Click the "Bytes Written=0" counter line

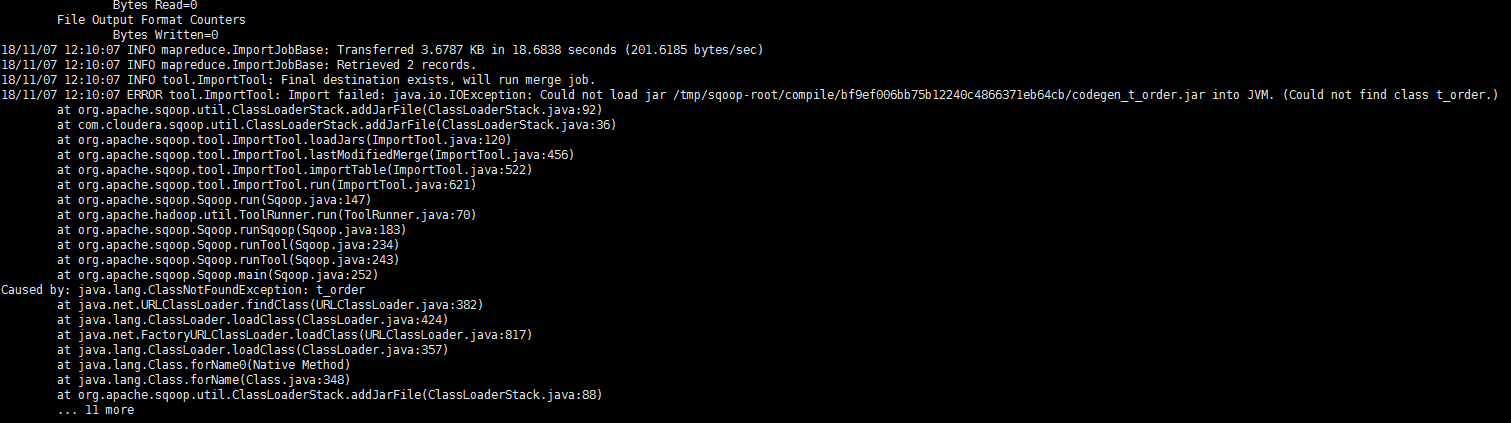(165, 35)
